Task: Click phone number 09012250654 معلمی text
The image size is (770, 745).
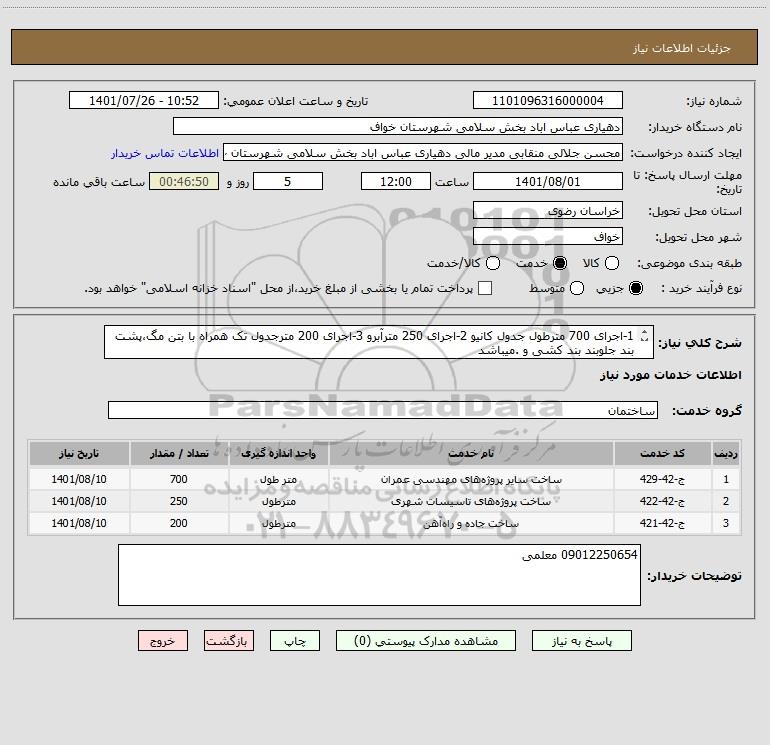Action: (x=579, y=555)
